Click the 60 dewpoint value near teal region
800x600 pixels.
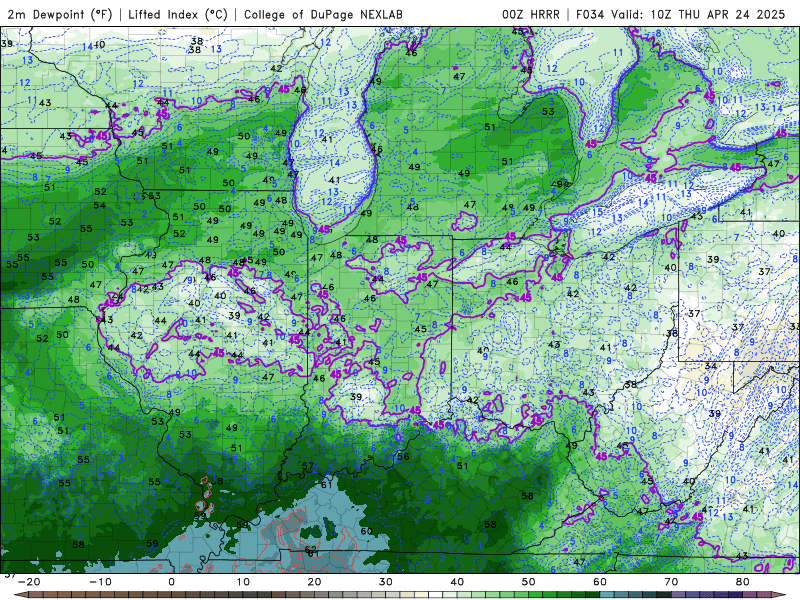tap(366, 531)
